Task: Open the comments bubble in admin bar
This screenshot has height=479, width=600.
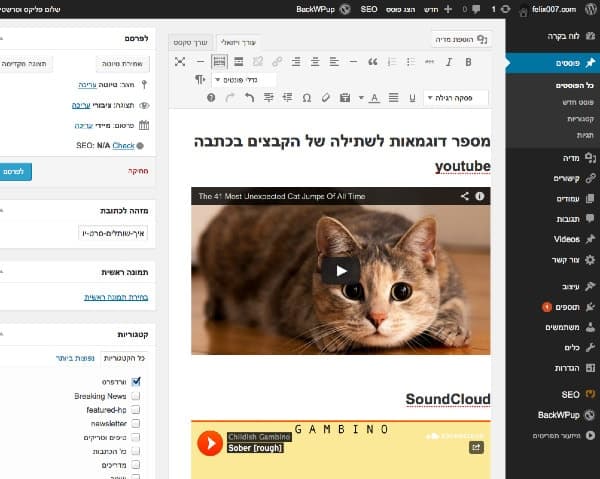Action: [471, 9]
